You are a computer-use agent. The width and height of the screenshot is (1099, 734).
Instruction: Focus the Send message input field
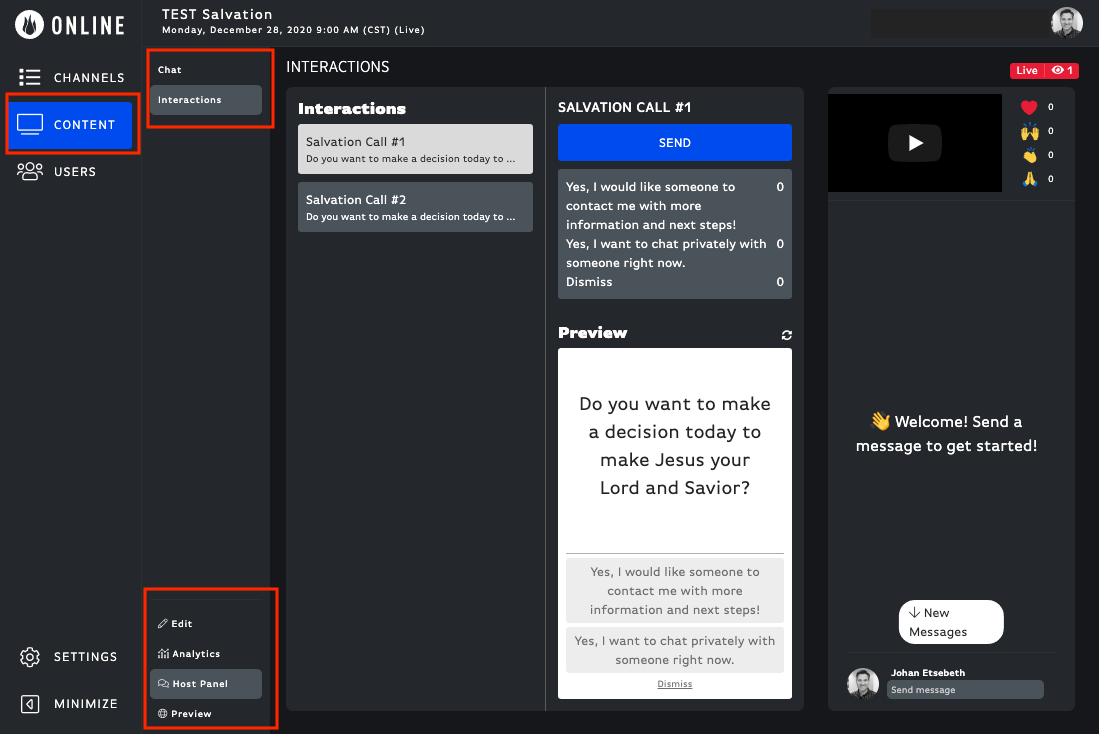coord(965,689)
